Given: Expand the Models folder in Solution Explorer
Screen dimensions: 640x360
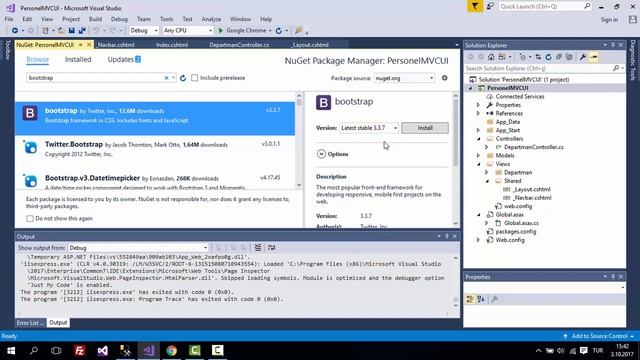Looking at the screenshot, I should tap(478, 156).
